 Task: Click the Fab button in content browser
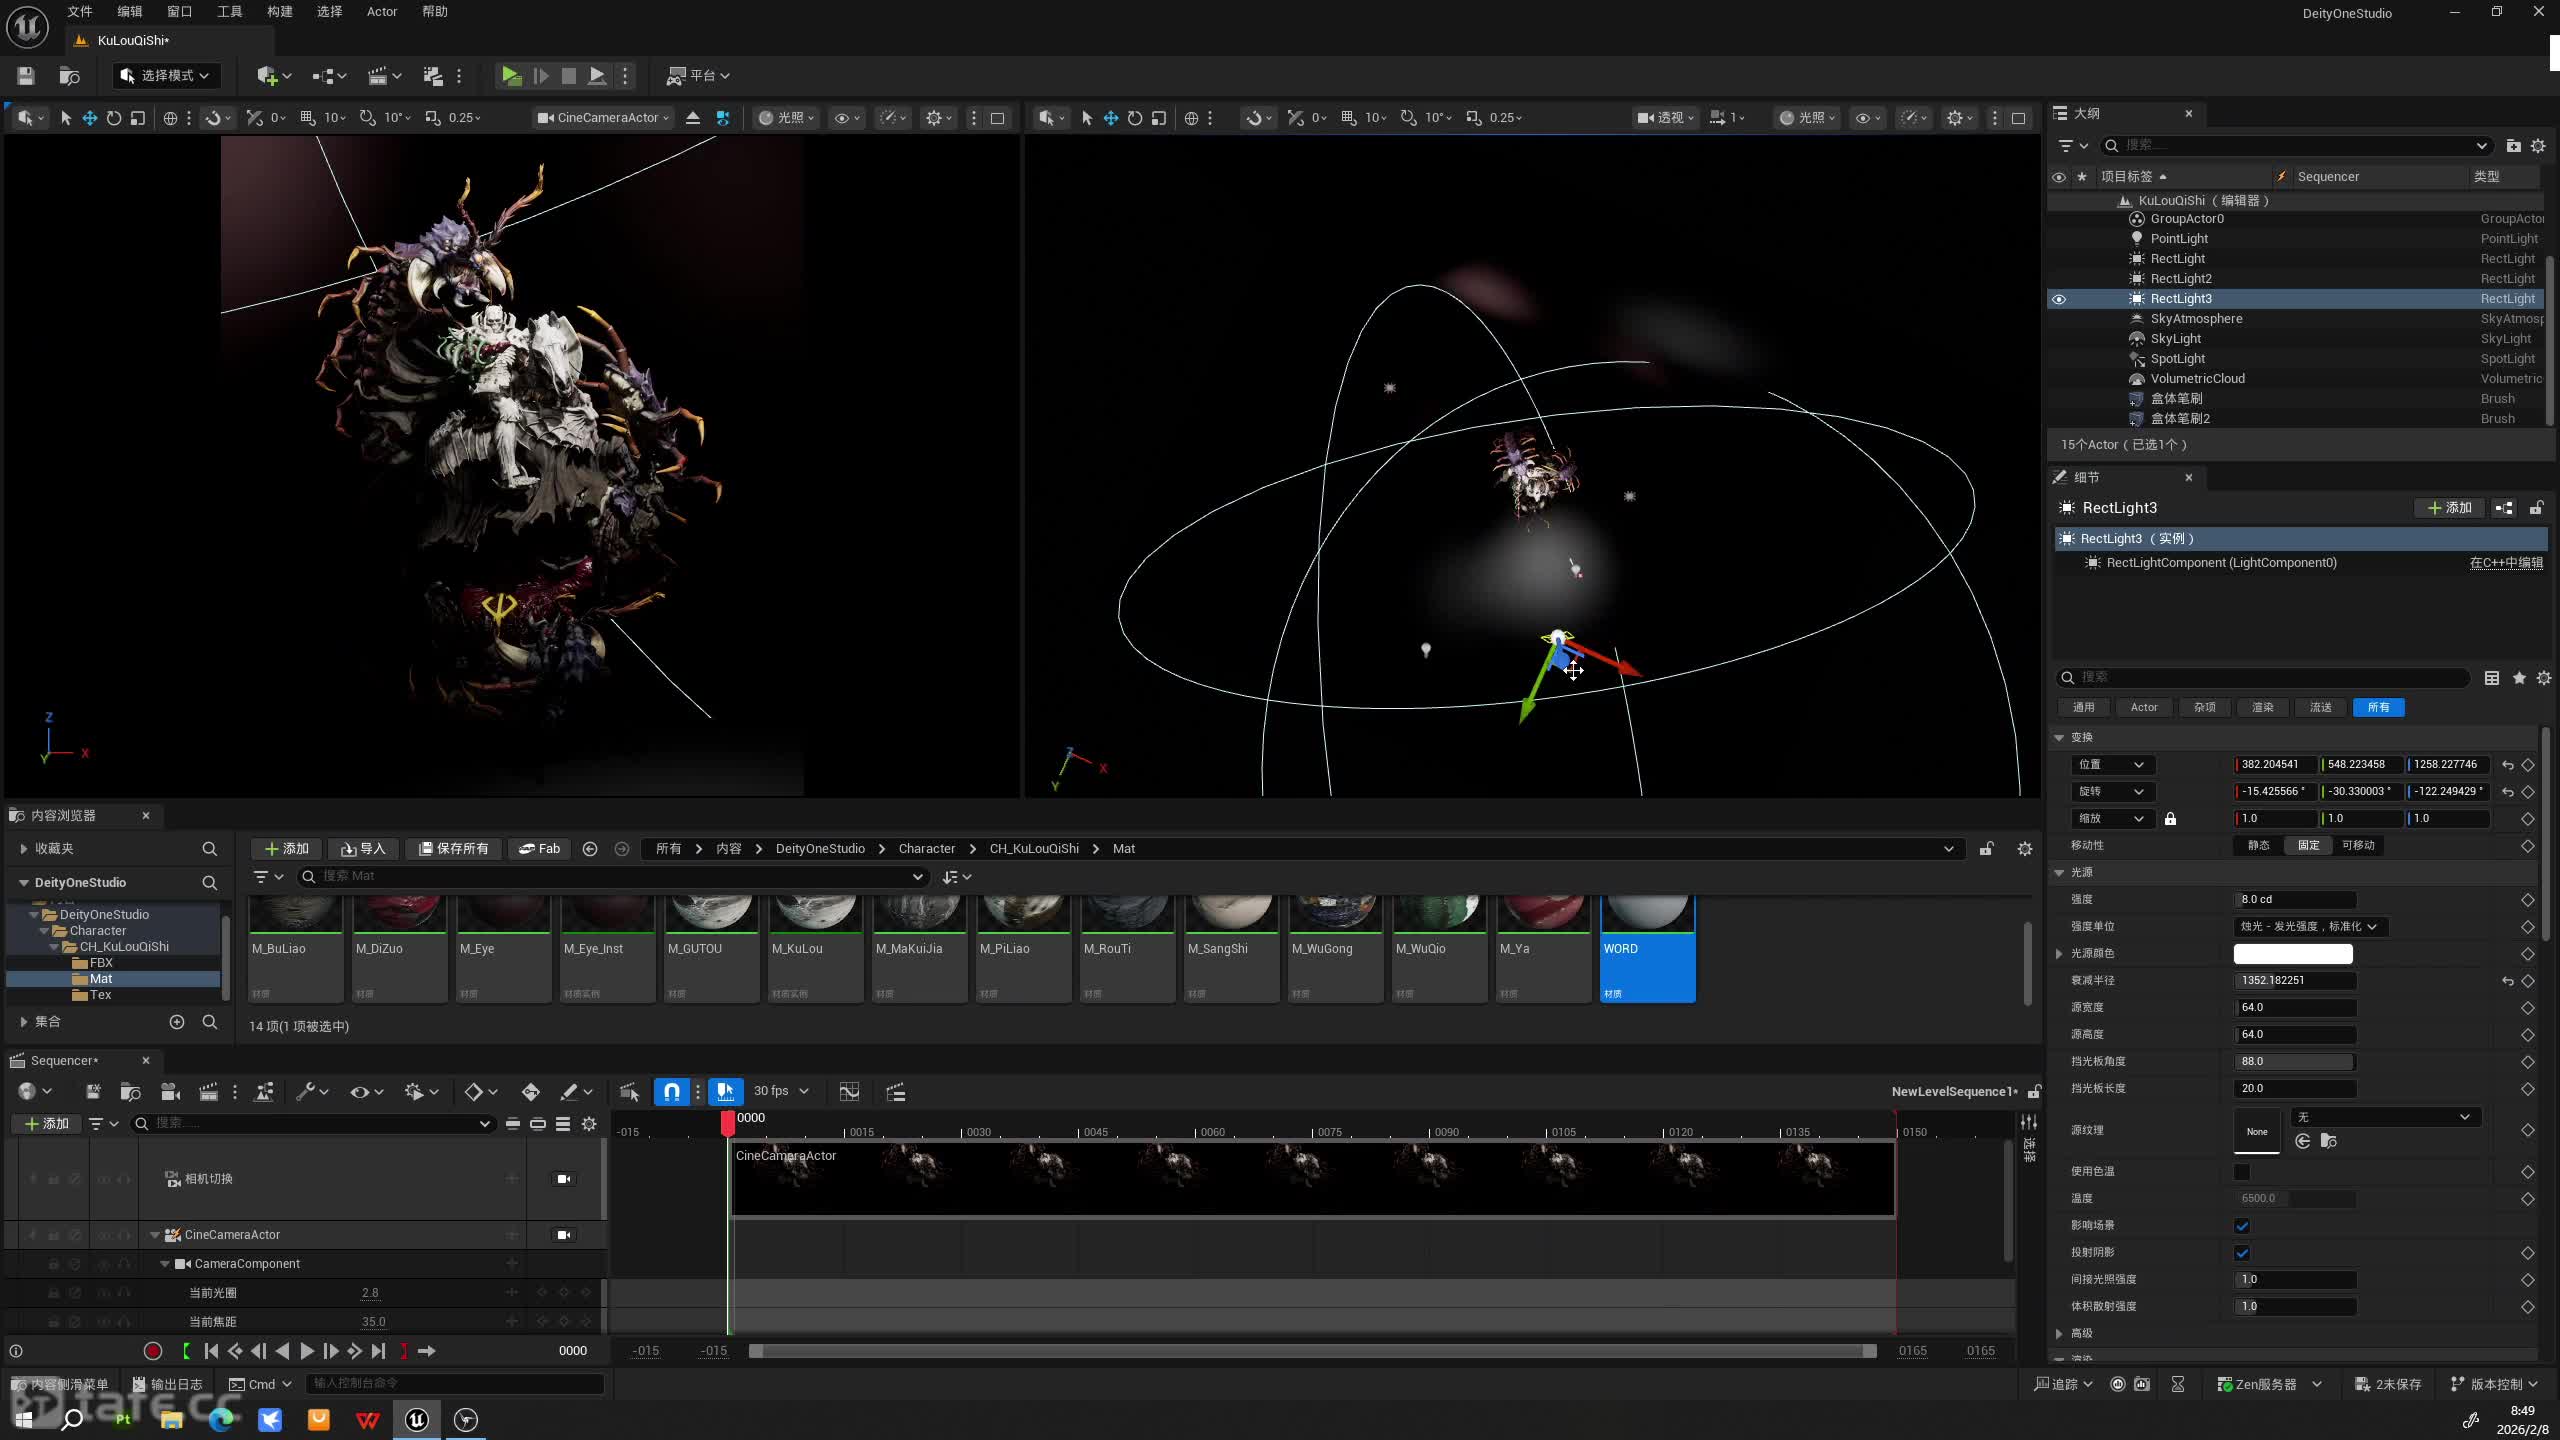(540, 849)
